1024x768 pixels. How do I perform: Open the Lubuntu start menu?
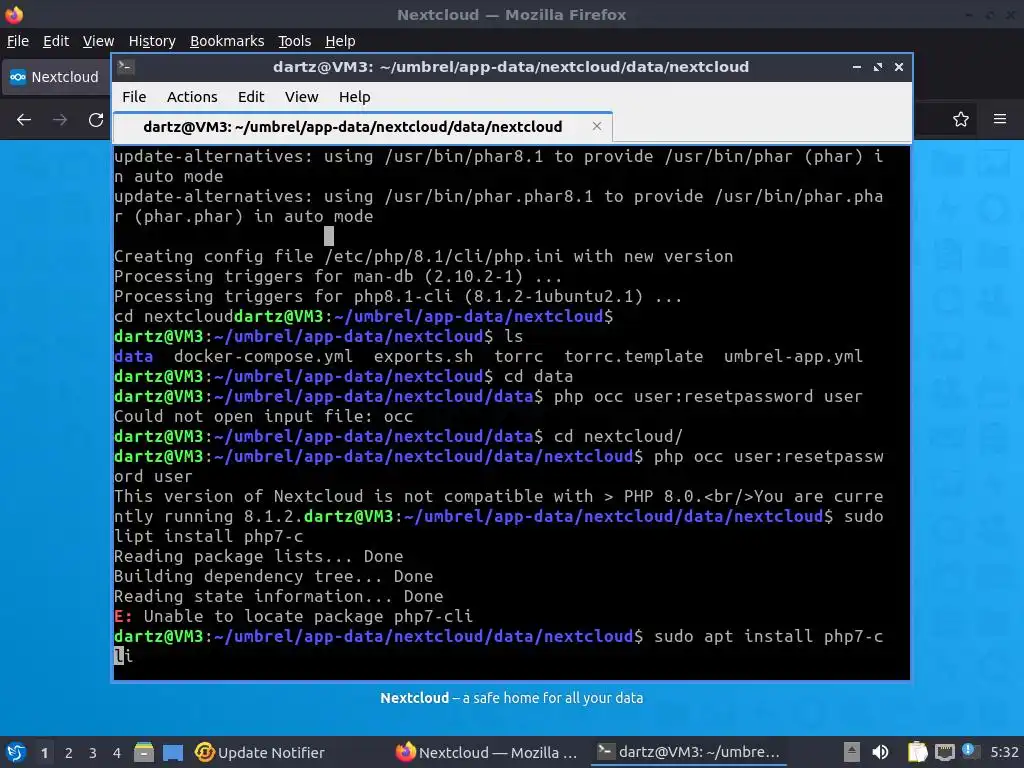tap(16, 752)
